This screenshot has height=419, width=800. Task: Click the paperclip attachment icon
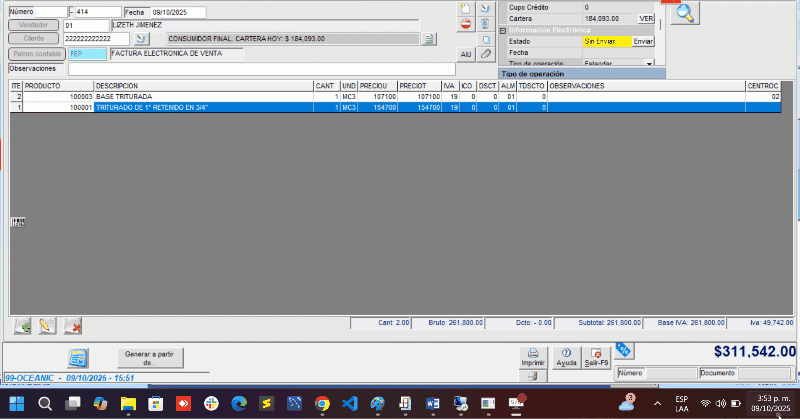pyautogui.click(x=486, y=53)
